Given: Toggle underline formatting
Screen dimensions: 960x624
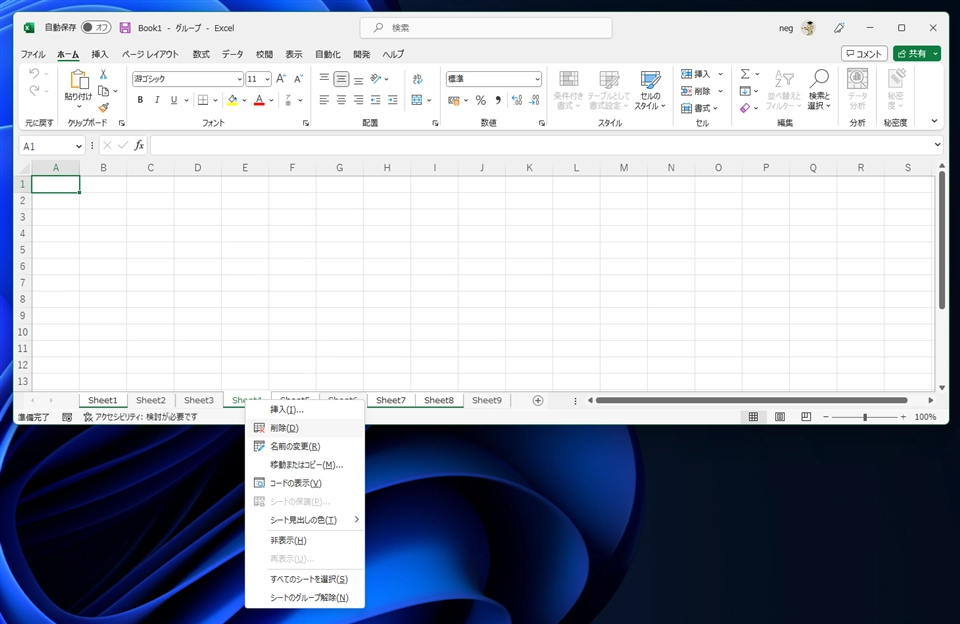Looking at the screenshot, I should point(173,100).
